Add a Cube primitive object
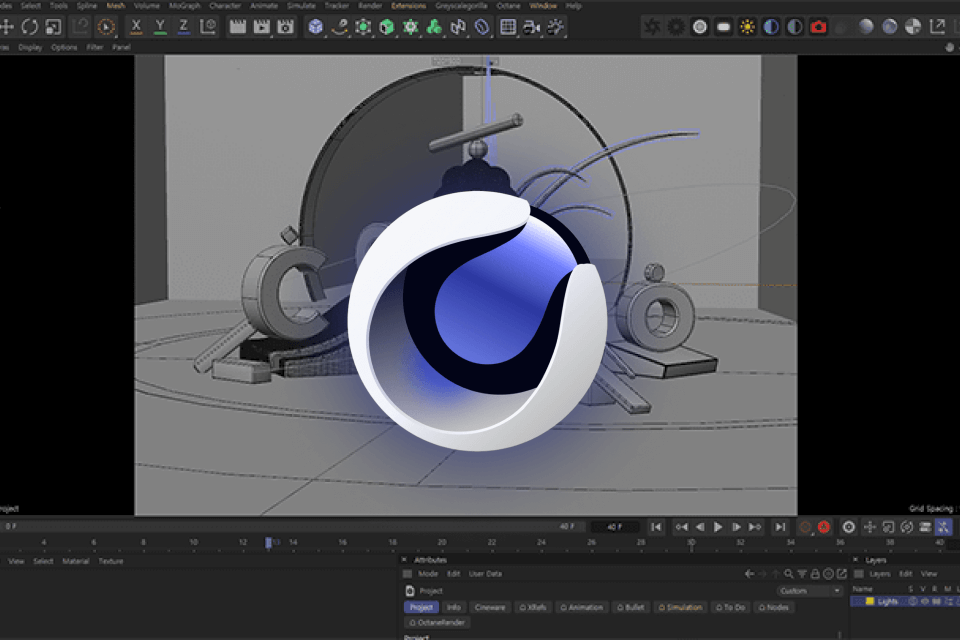 click(x=315, y=27)
